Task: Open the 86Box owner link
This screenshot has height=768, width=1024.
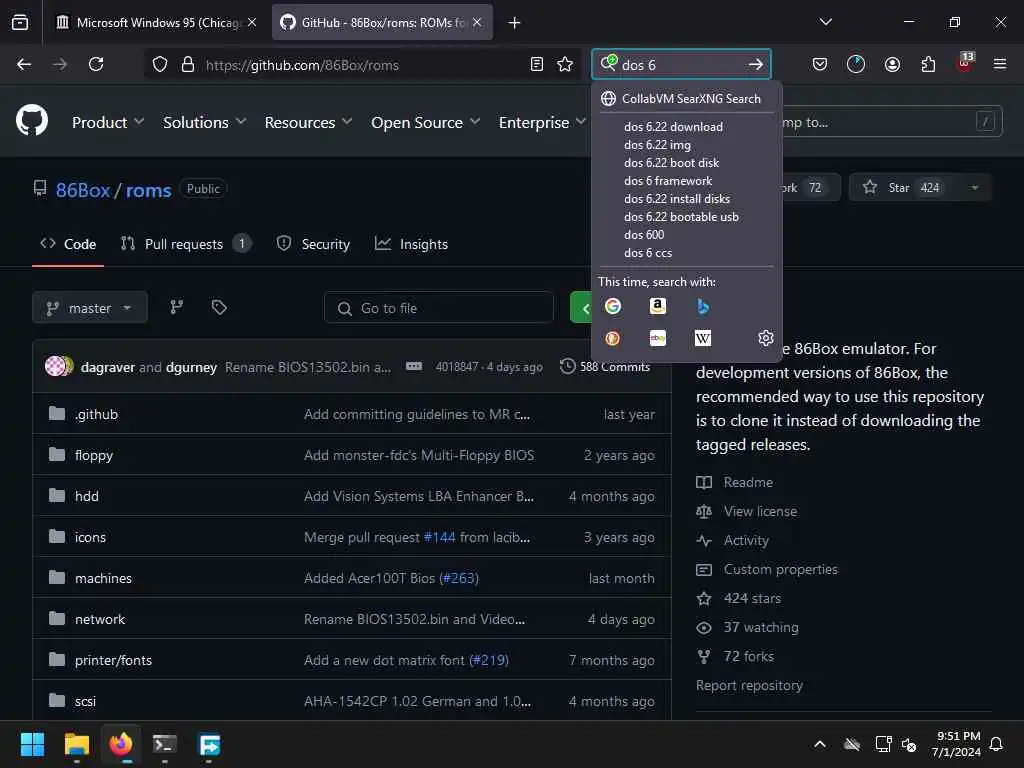Action: coord(83,190)
